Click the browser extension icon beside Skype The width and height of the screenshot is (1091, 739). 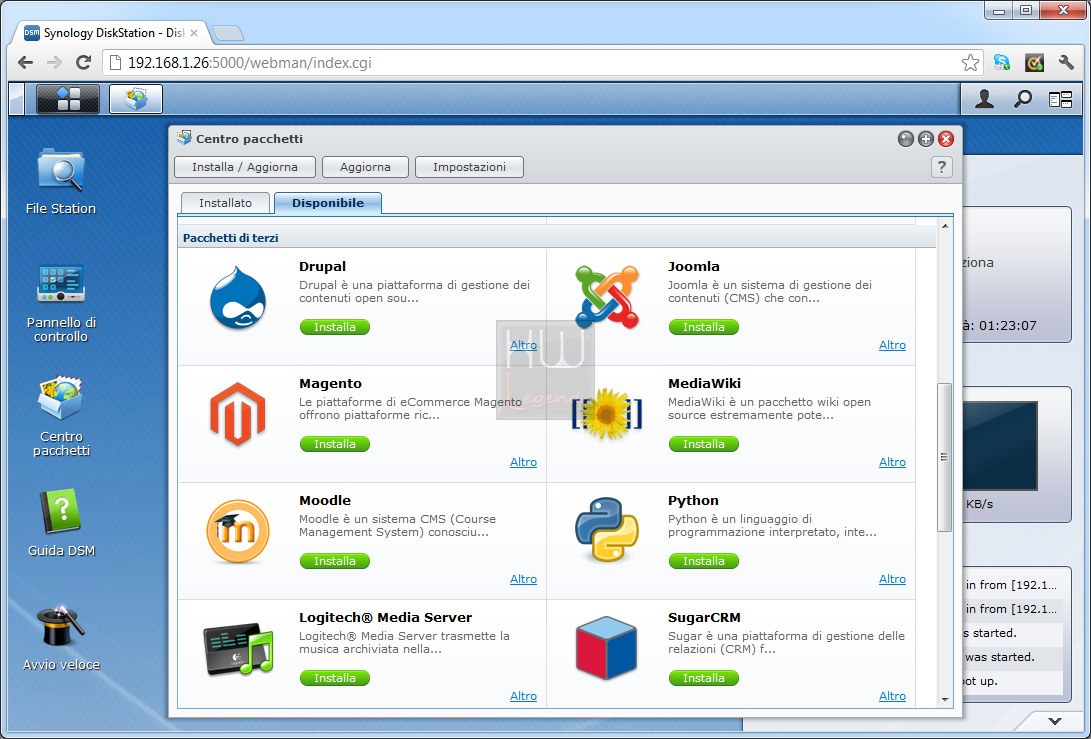1035,63
